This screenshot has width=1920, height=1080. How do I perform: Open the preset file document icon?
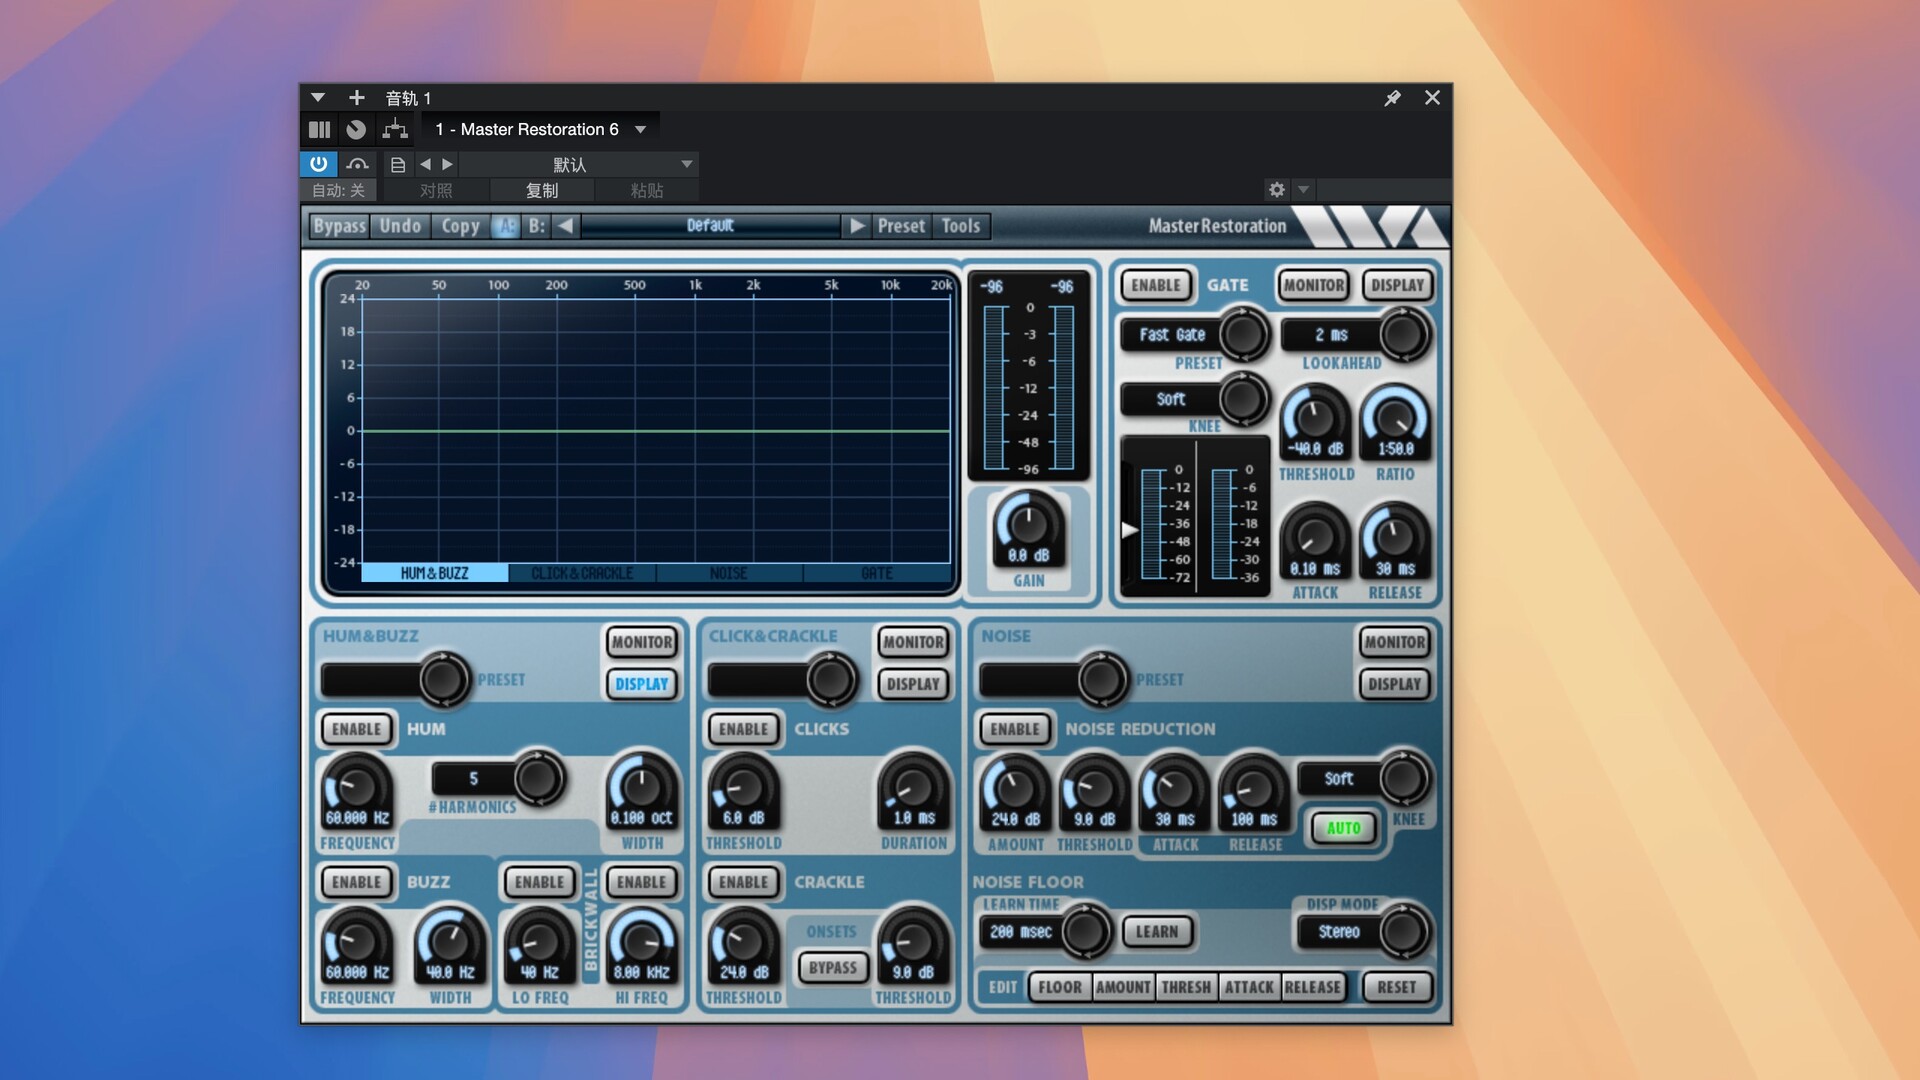point(398,164)
